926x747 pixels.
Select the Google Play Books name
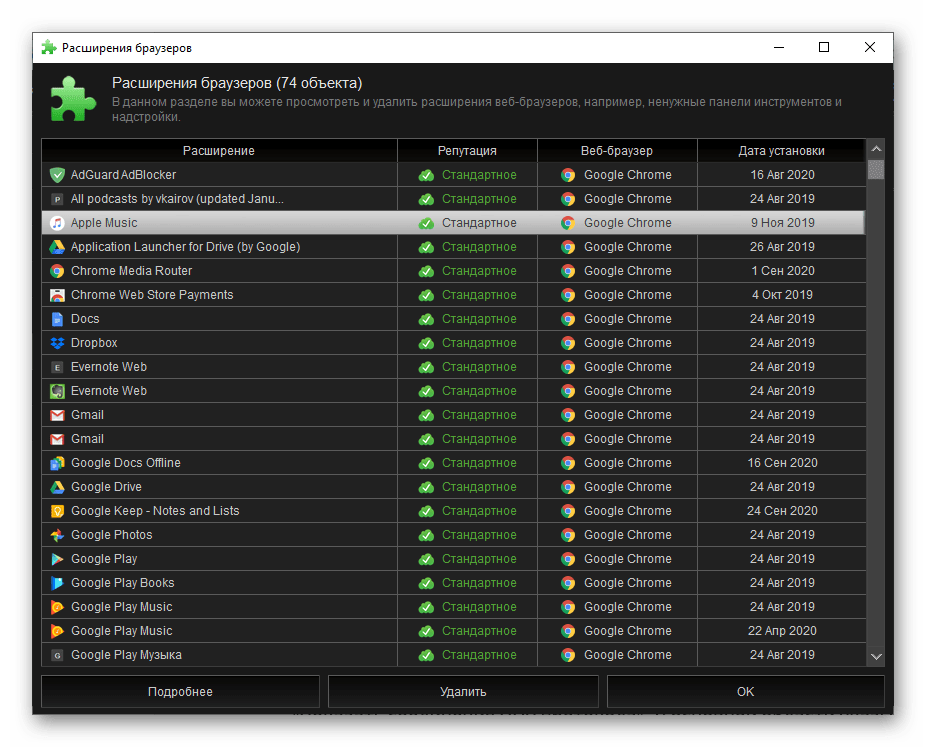click(123, 583)
